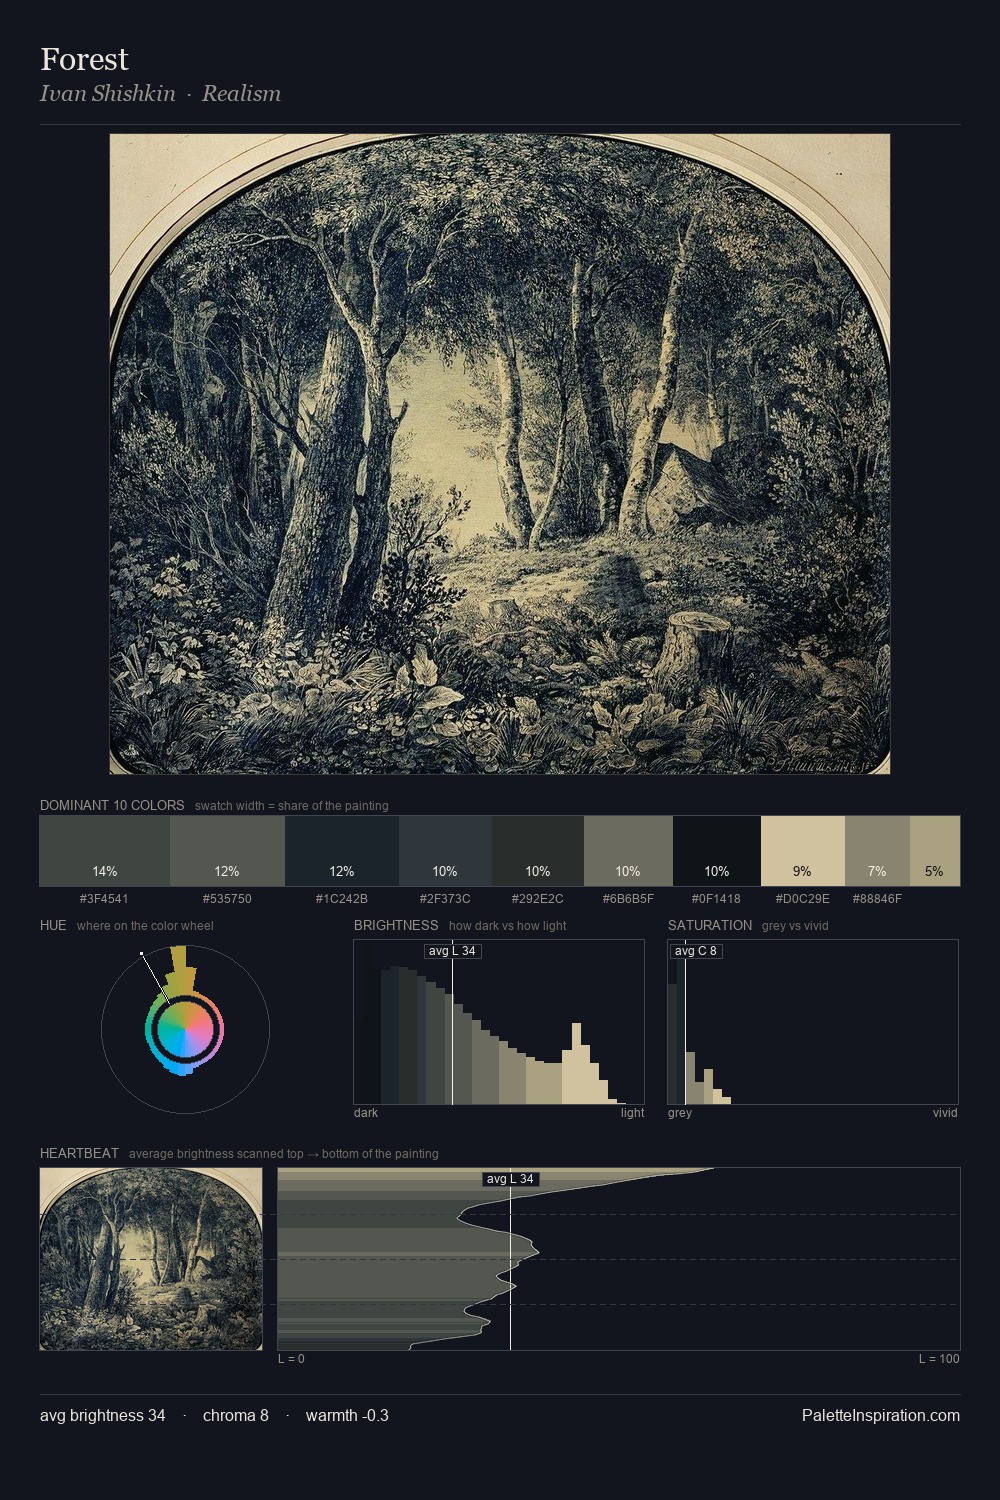Click the 'chroma 8' footer value
Viewport: 1000px width, 1500px height.
pos(236,1415)
